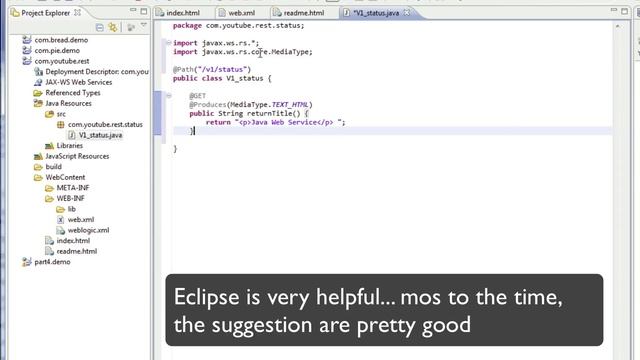Select the src source folder
Image resolution: width=640 pixels, height=360 pixels.
tap(61, 114)
